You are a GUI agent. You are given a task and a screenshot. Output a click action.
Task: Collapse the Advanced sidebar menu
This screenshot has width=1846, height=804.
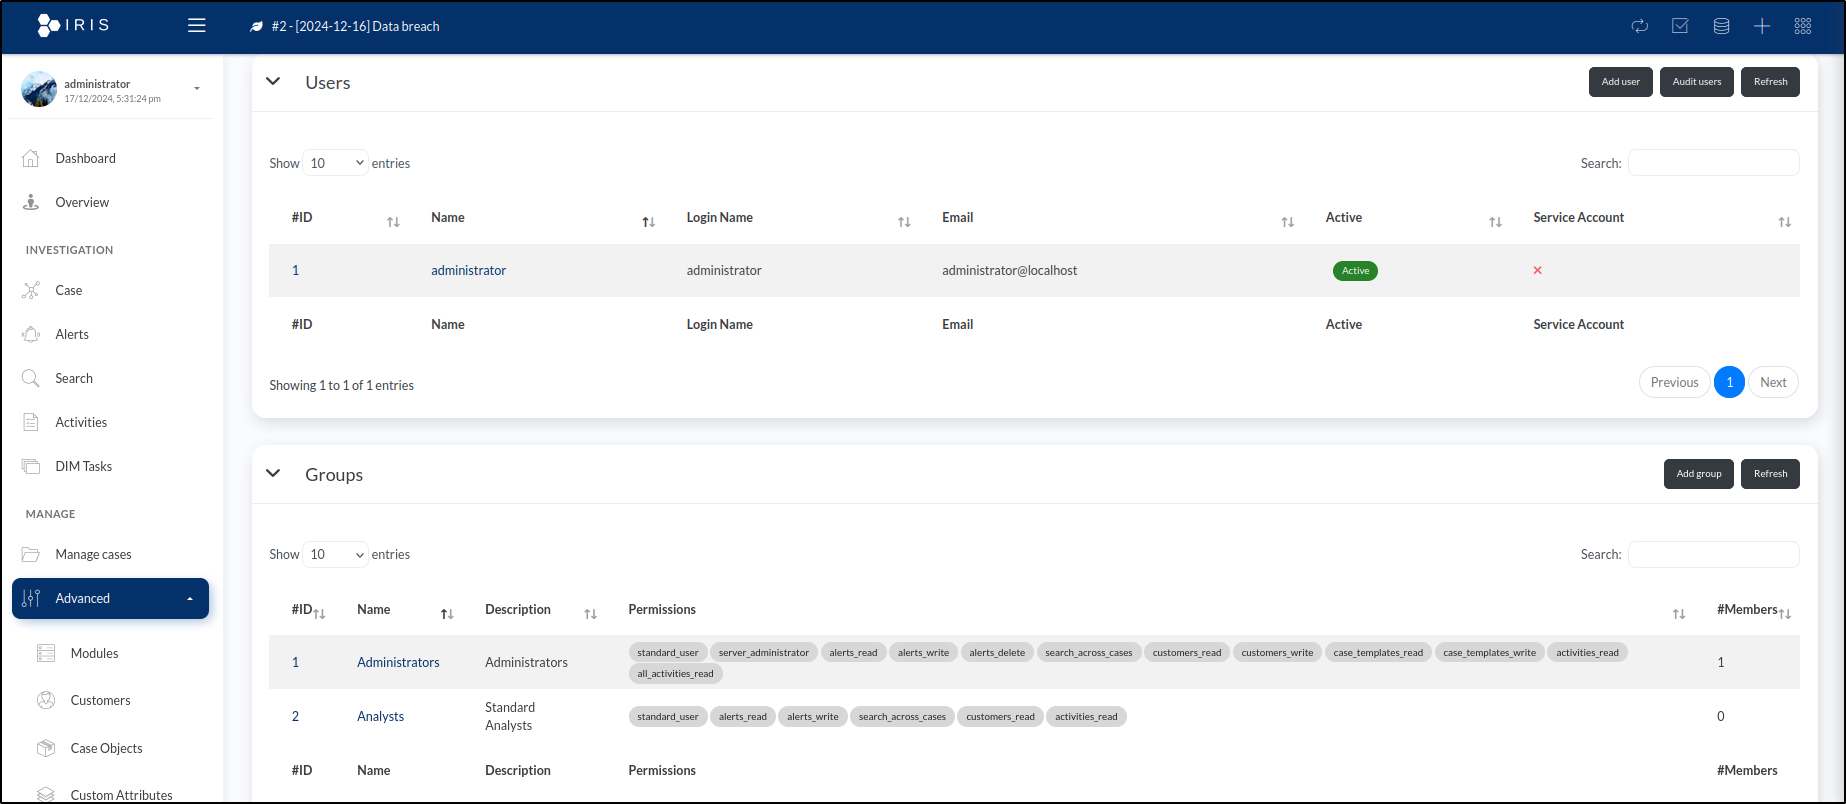(110, 598)
